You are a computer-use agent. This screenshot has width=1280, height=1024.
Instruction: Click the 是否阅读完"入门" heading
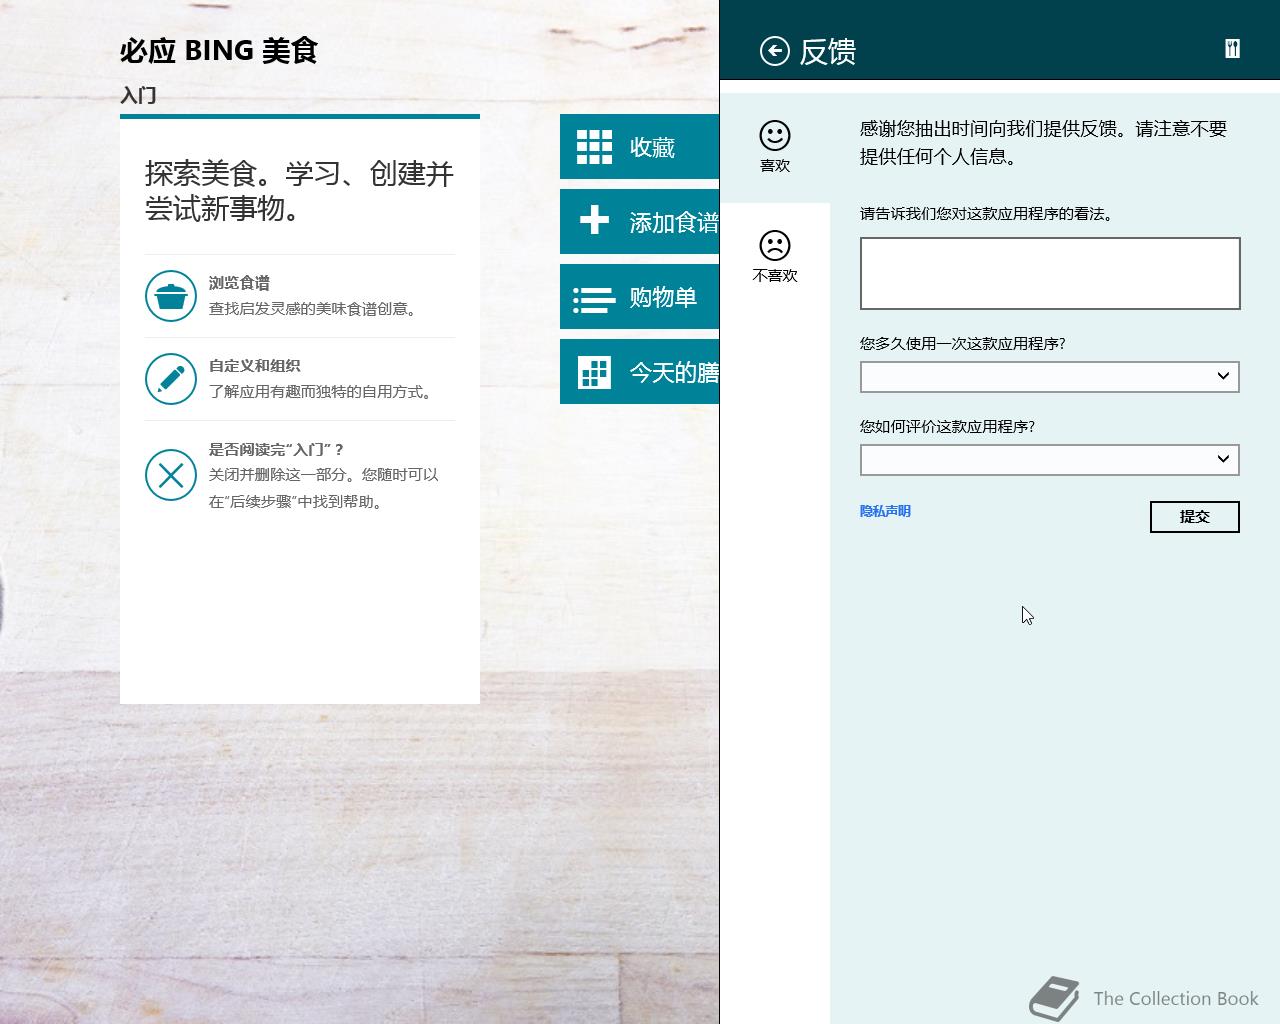276,450
